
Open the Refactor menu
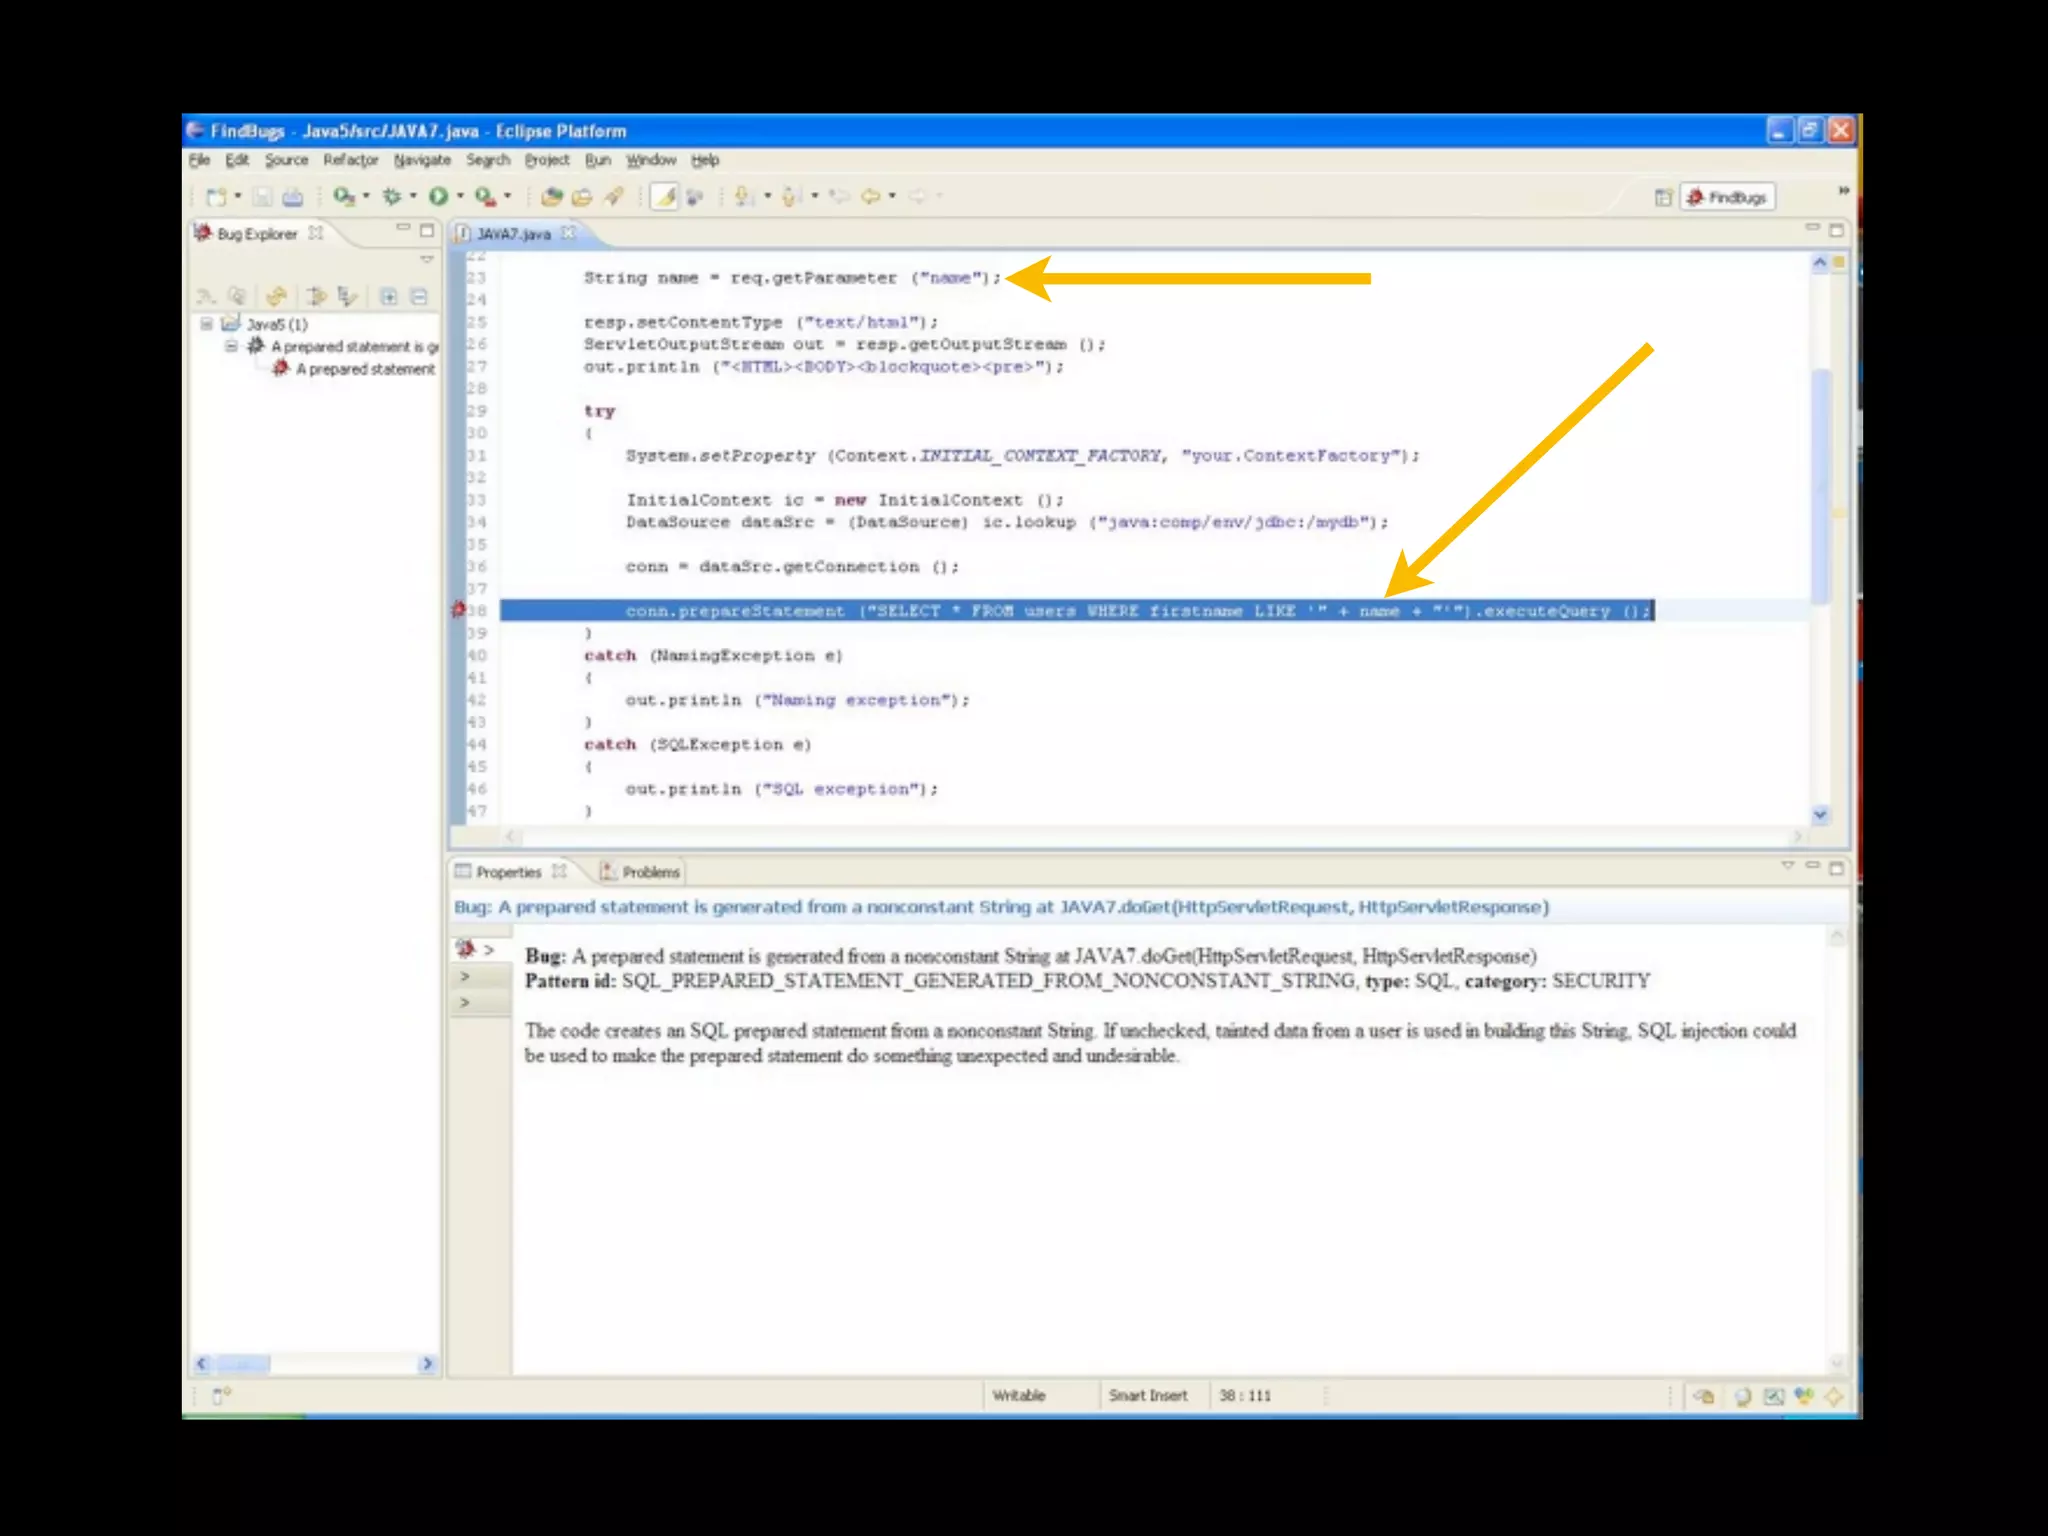(x=350, y=160)
